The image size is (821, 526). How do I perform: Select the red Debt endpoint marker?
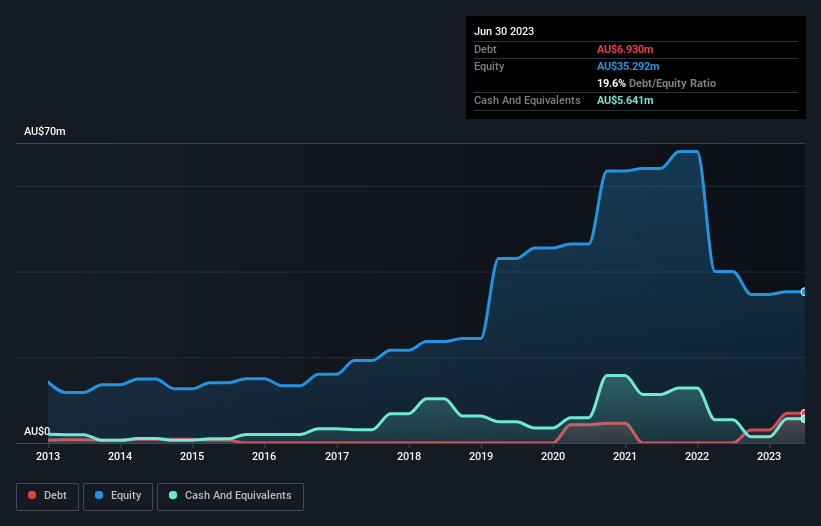pos(804,413)
